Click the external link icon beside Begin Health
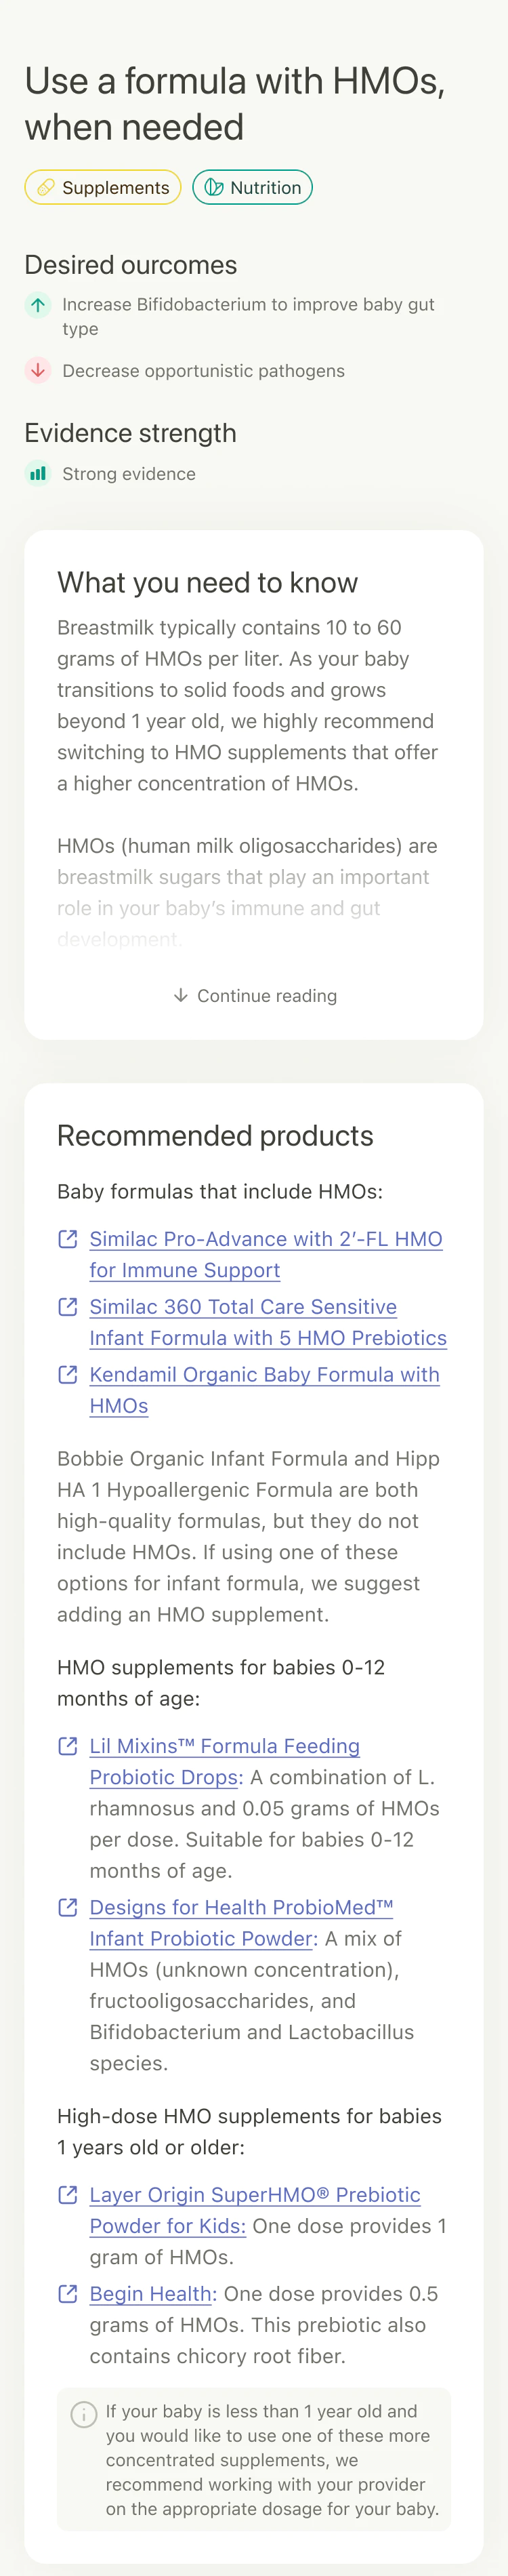 [x=67, y=2294]
